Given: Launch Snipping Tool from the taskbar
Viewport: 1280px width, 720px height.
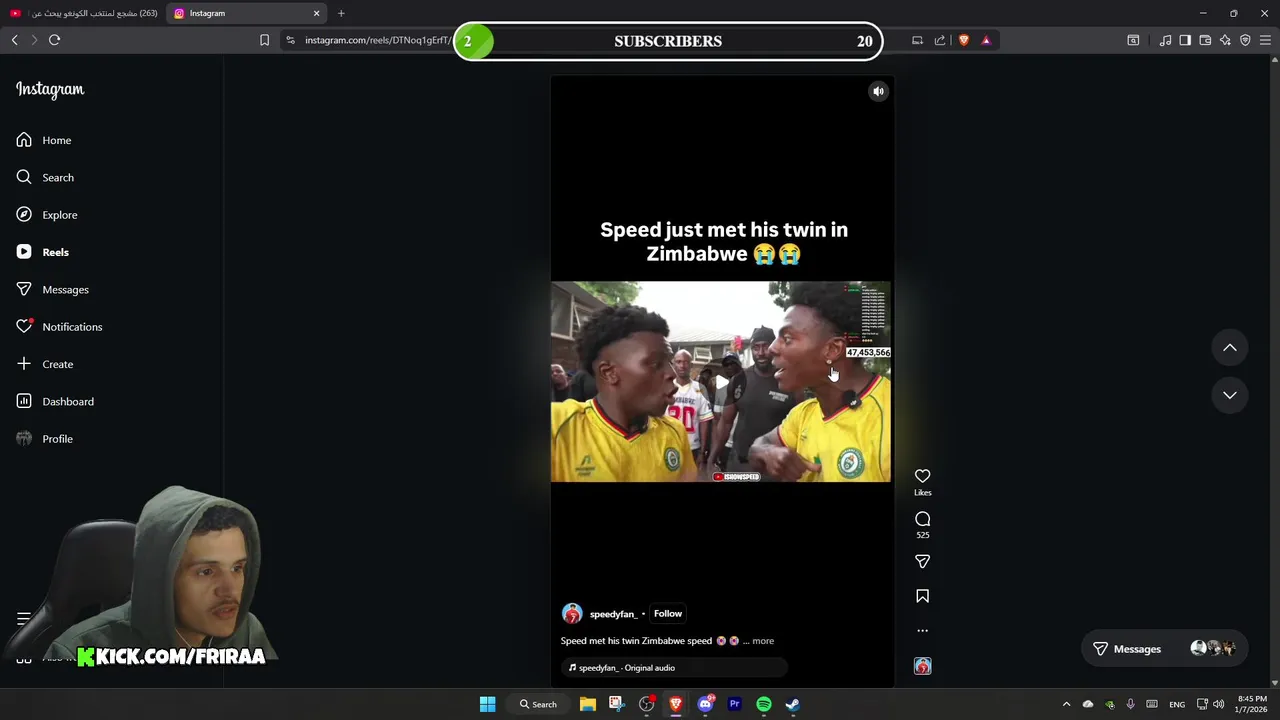Looking at the screenshot, I should [x=616, y=704].
